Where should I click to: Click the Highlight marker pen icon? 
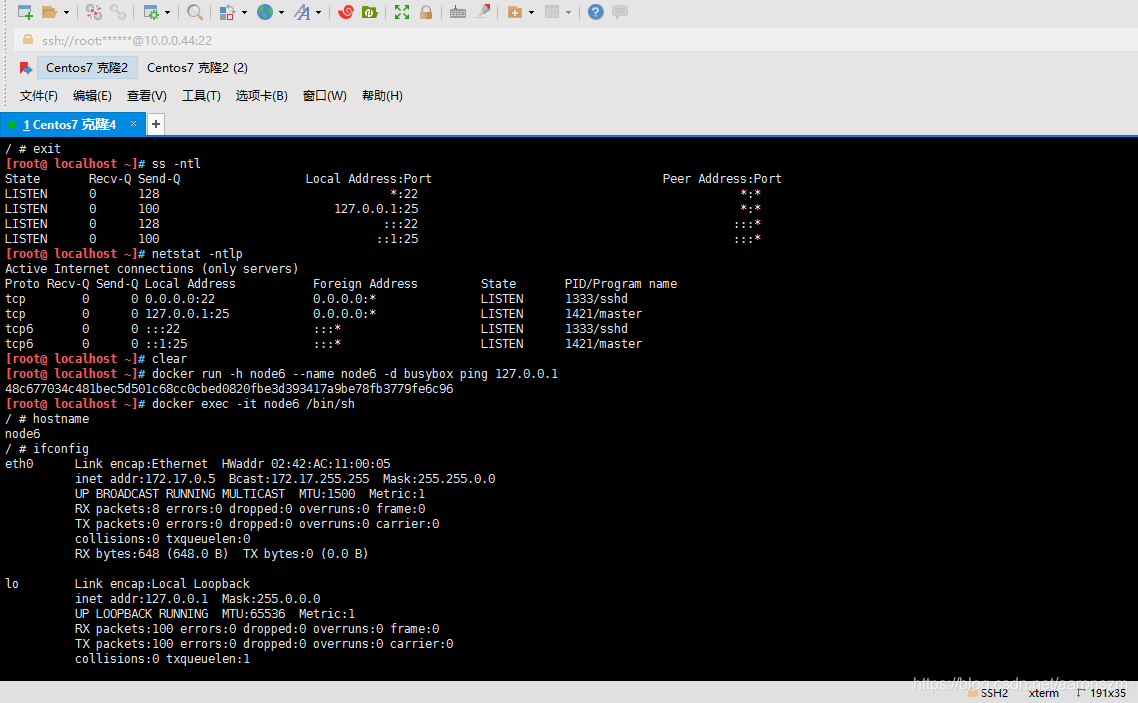(482, 12)
